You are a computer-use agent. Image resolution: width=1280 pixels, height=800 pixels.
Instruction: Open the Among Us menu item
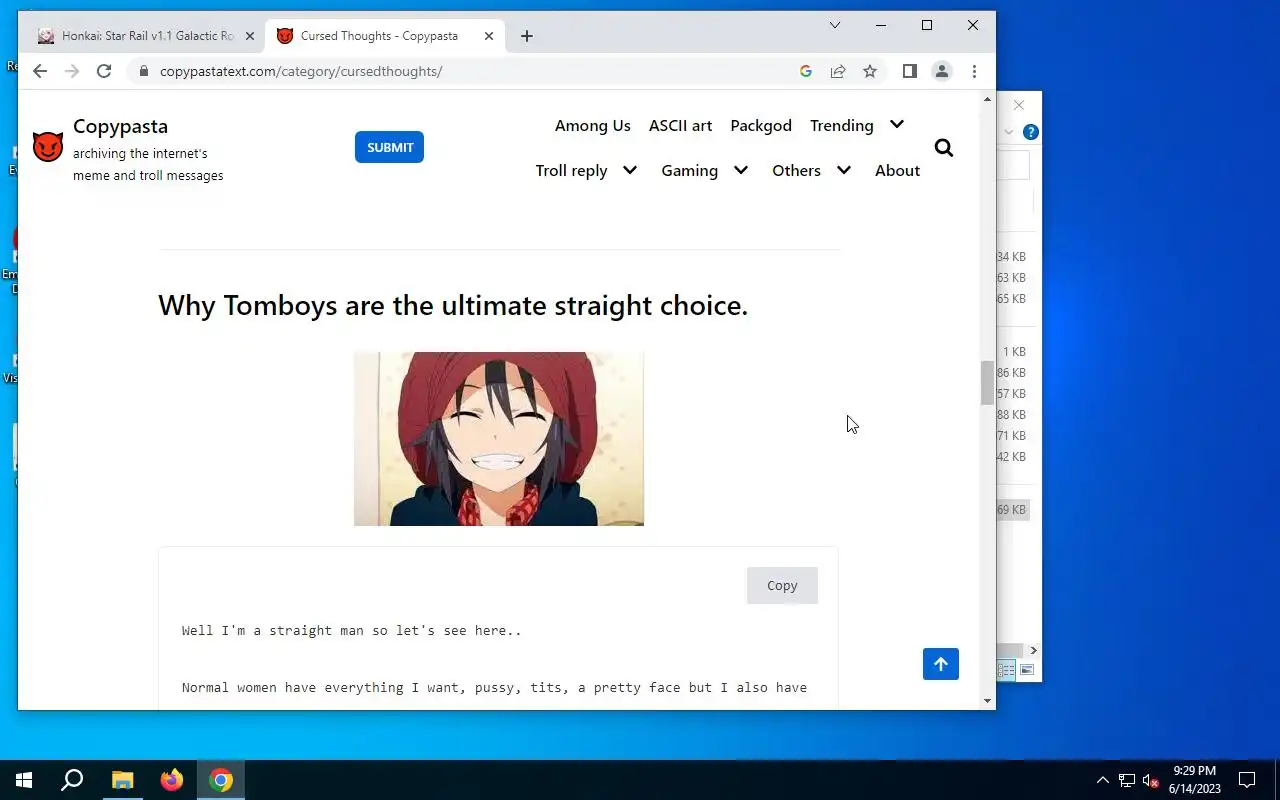tap(593, 125)
